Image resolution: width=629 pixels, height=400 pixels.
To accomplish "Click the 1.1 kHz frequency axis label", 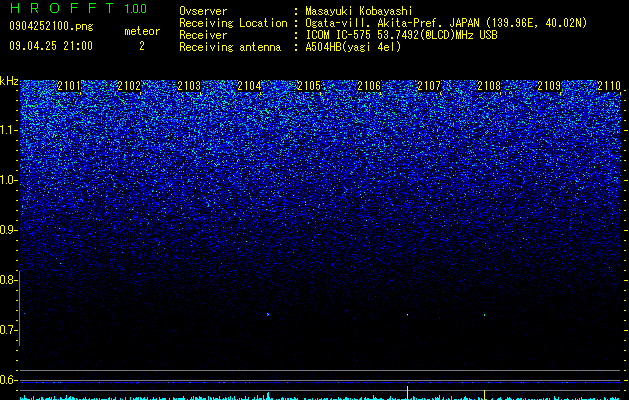I will pos(8,130).
